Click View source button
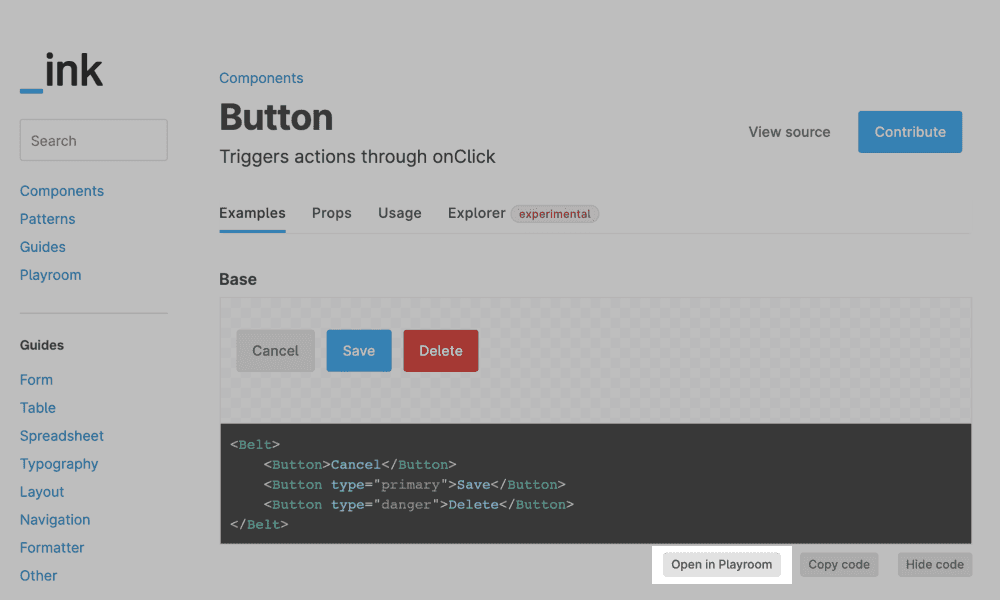 point(789,132)
